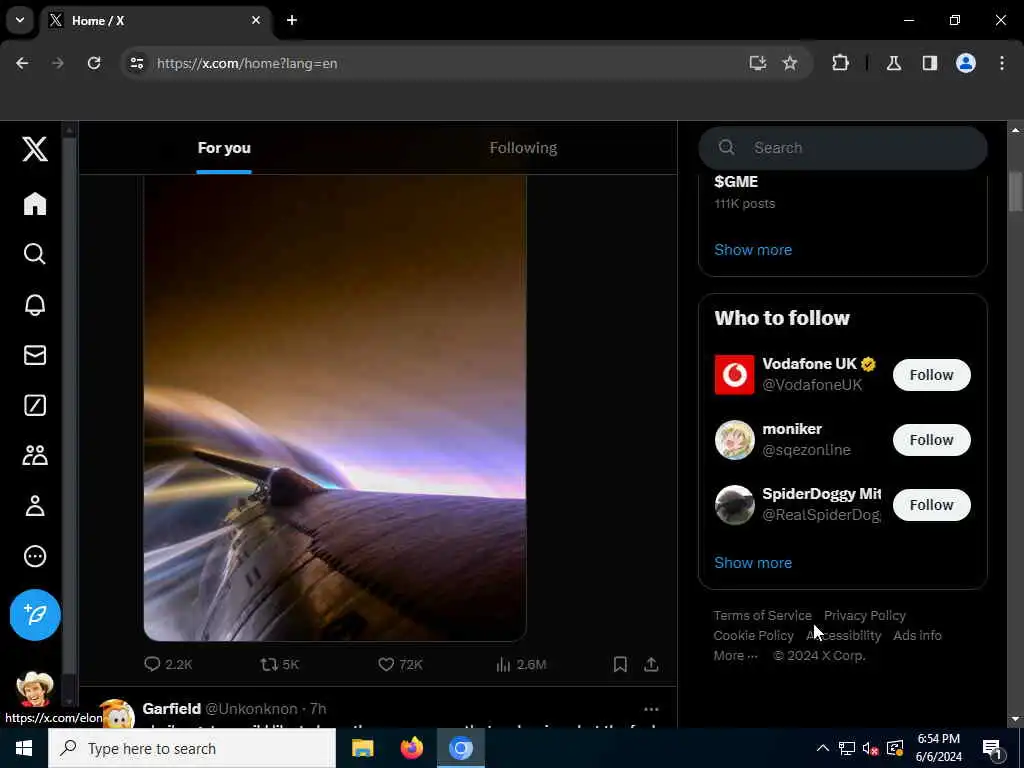Open Windows Start menu

click(24, 748)
